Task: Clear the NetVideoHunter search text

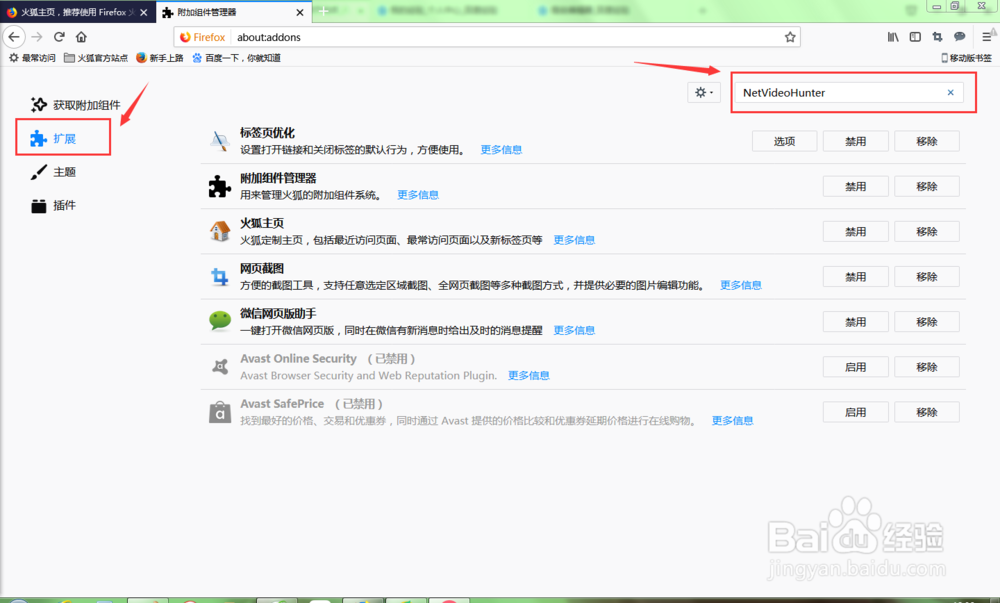Action: (x=950, y=92)
